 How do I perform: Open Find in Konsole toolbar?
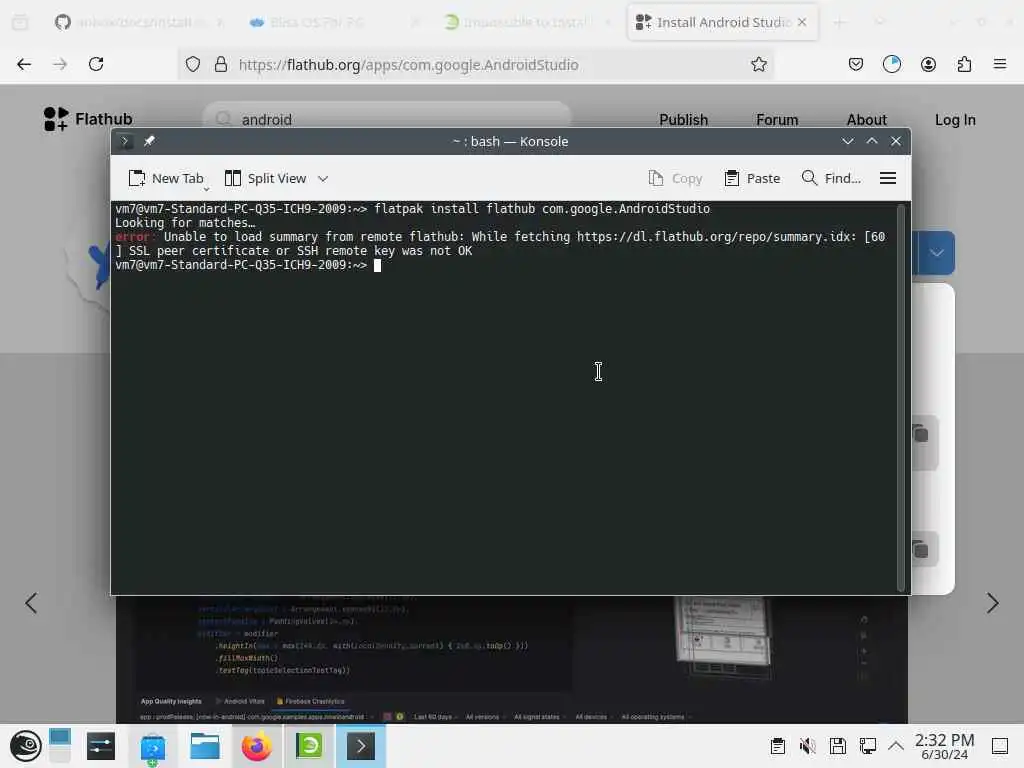(x=831, y=178)
